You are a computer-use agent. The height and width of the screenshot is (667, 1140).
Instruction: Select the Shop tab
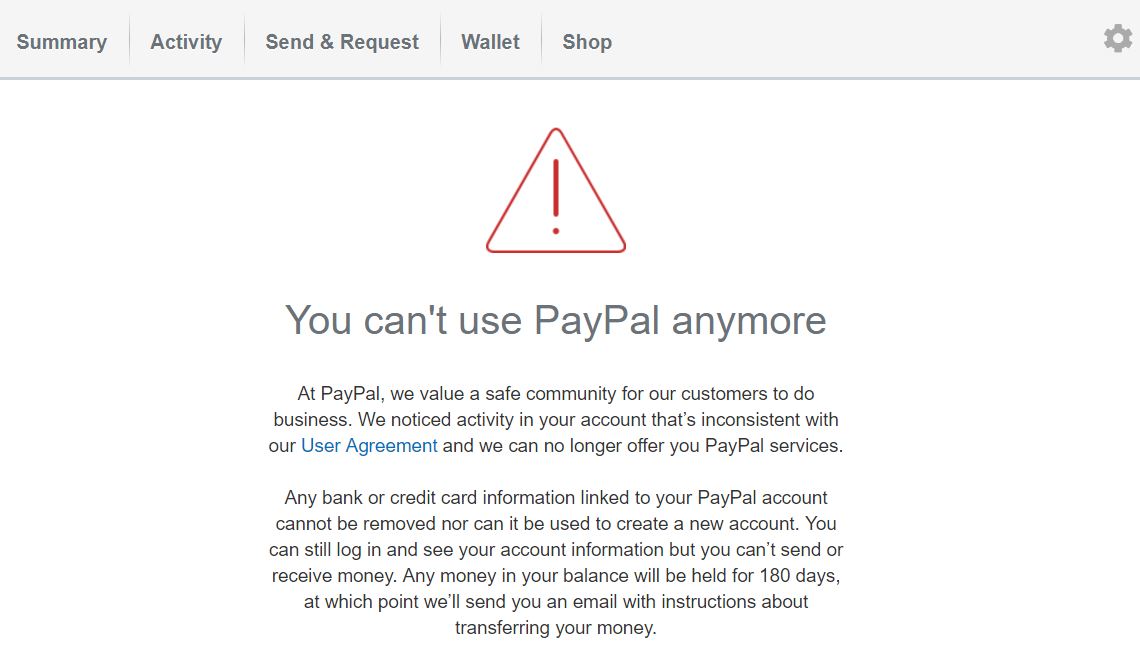tap(587, 42)
